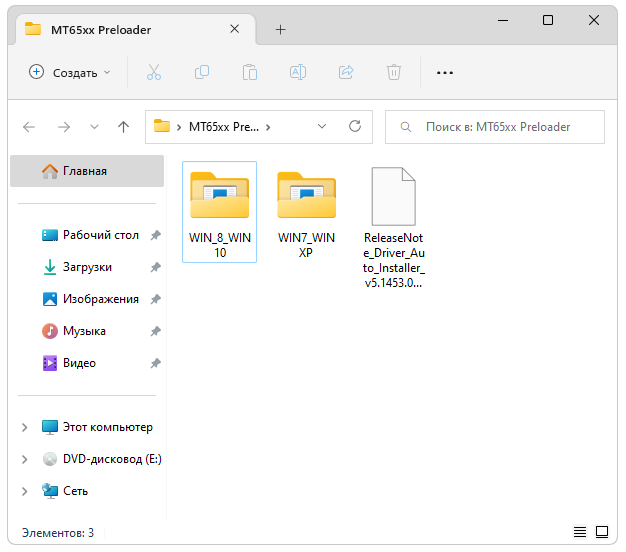Close the MT65xx Preloader tab
626x552 pixels.
(235, 29)
